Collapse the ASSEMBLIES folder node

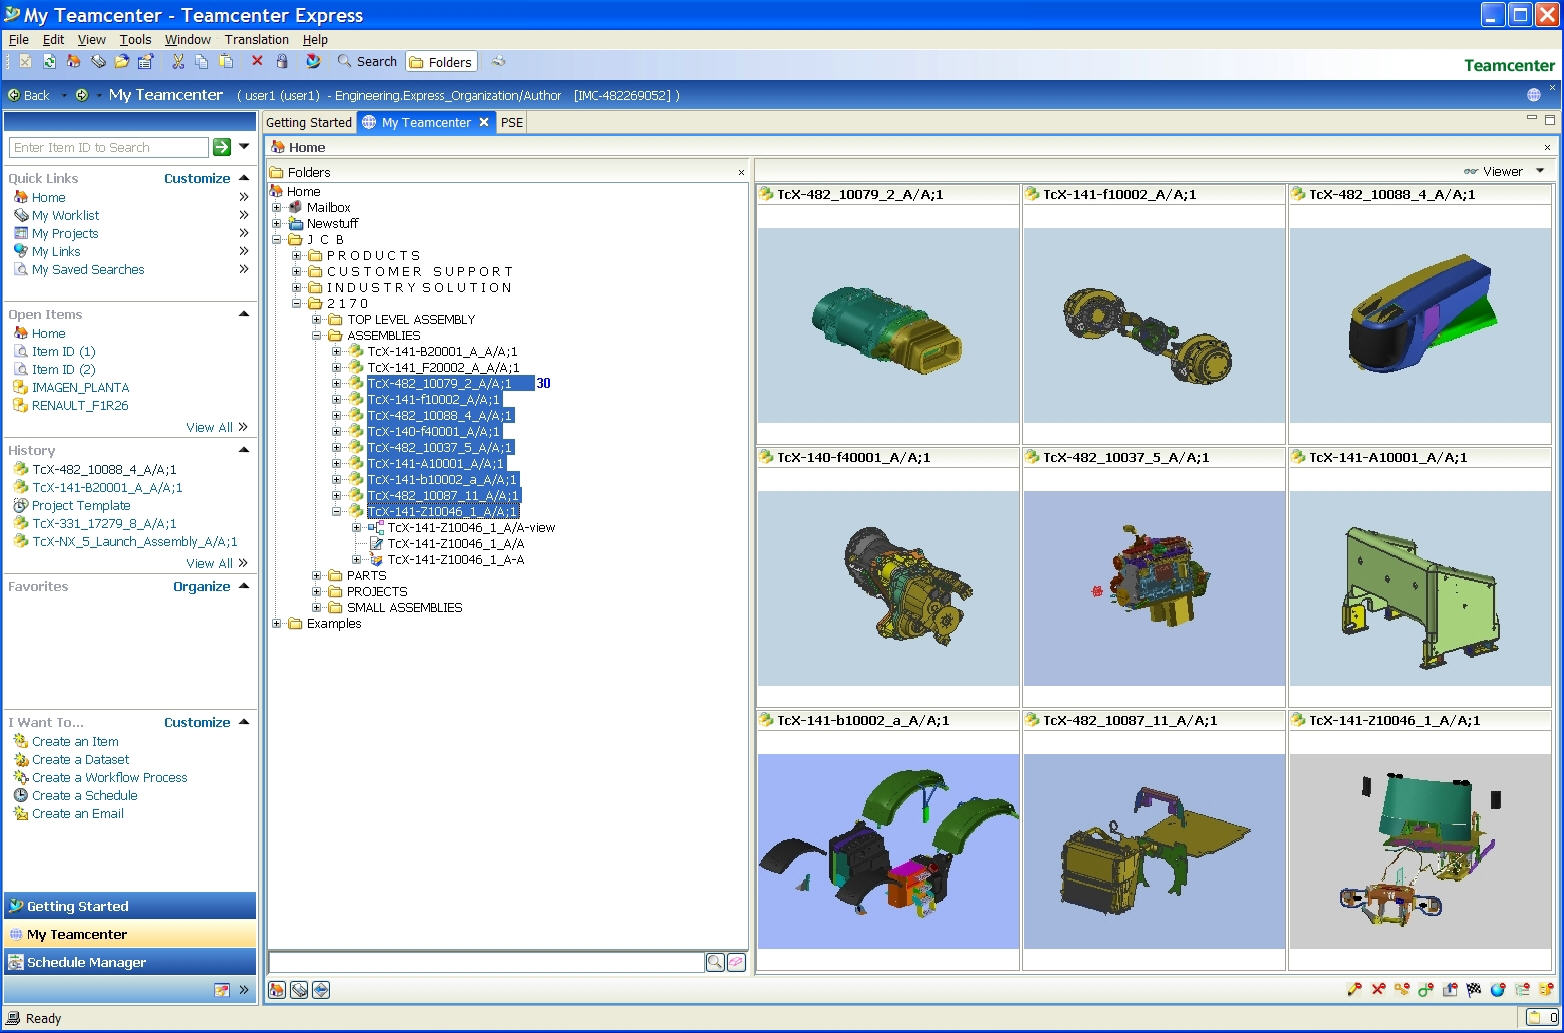(317, 336)
